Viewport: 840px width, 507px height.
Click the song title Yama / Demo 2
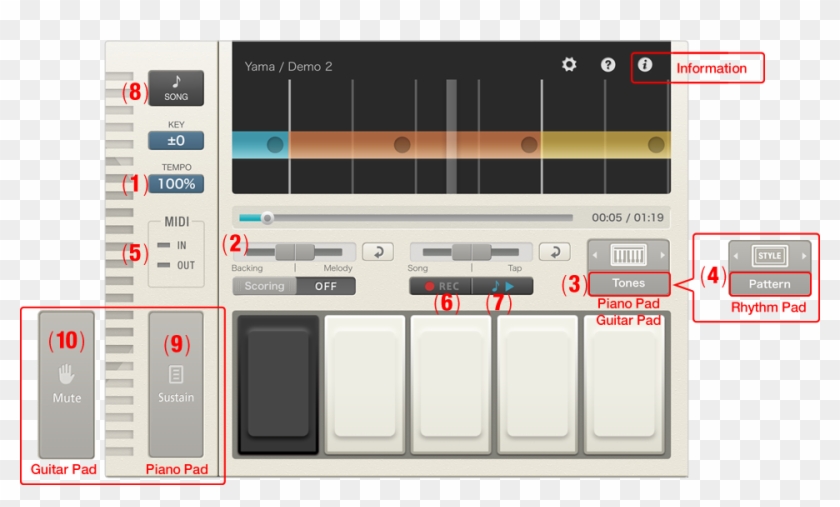[x=288, y=66]
